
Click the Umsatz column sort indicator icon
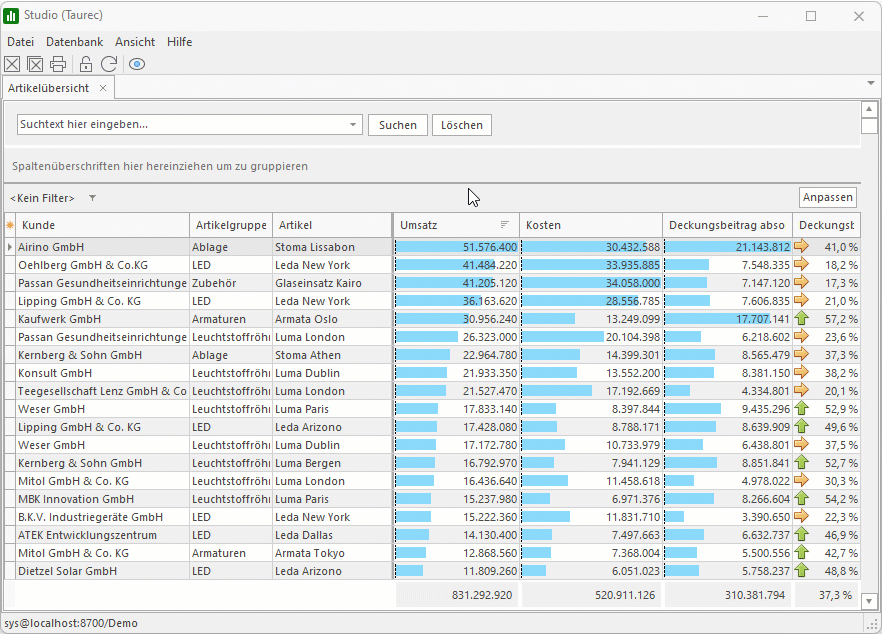(505, 225)
